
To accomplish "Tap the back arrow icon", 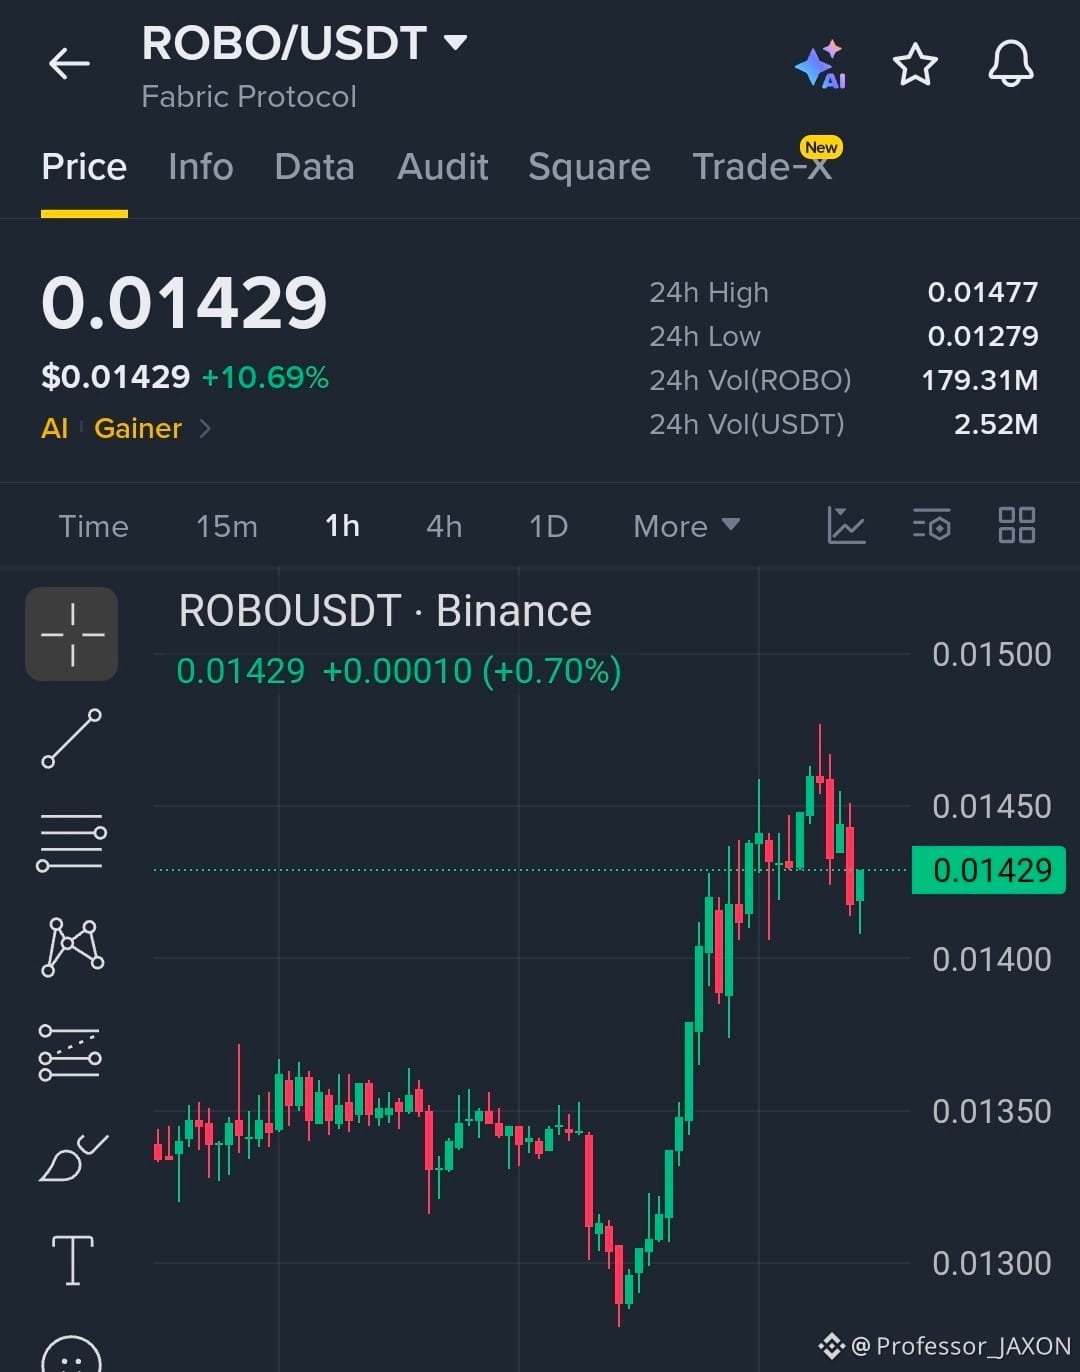I will tap(69, 64).
